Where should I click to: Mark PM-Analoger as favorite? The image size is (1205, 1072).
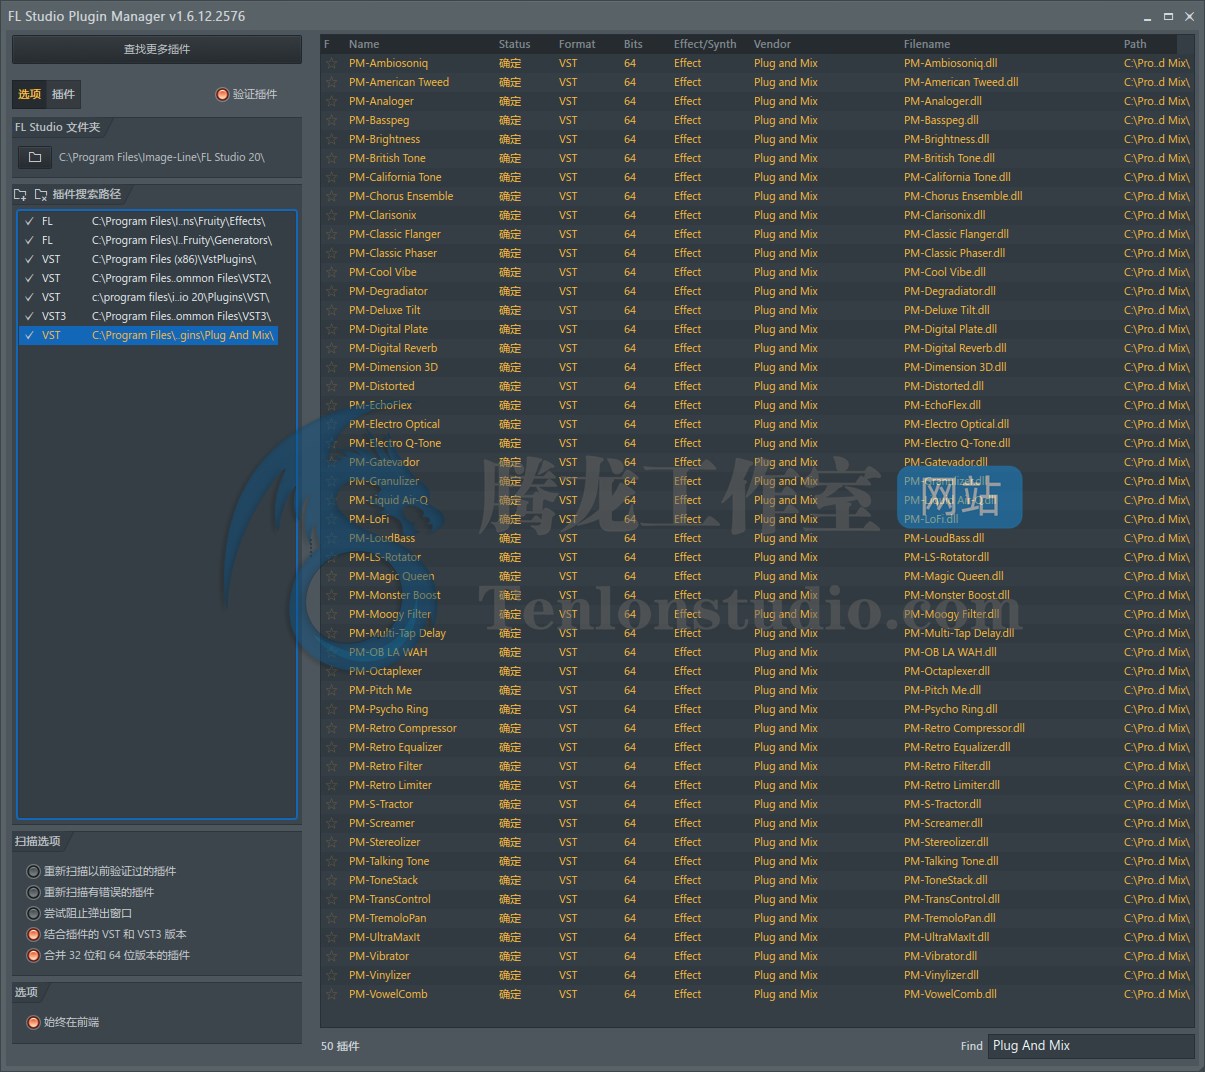click(x=331, y=101)
